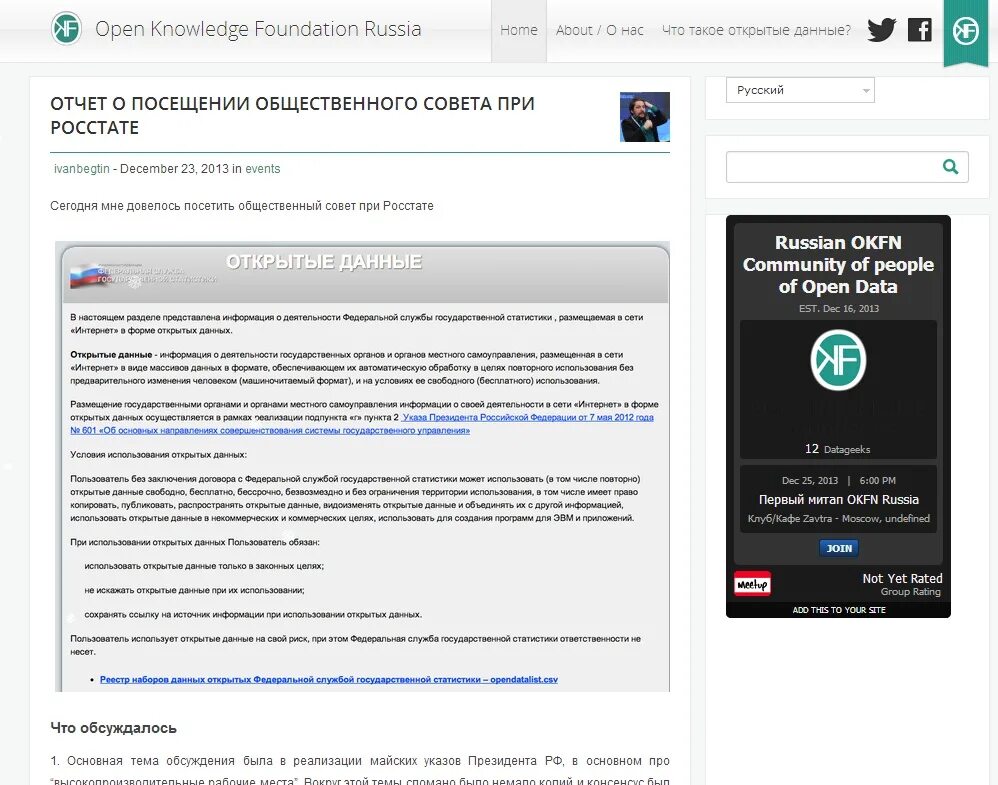Open the events category link
998x785 pixels.
pos(263,169)
